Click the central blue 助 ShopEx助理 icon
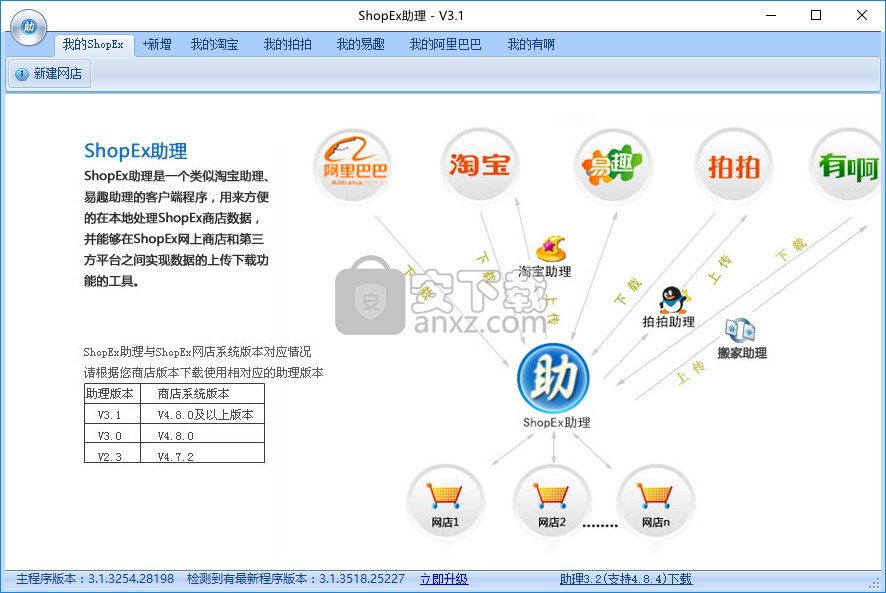This screenshot has height=593, width=886. coord(554,378)
